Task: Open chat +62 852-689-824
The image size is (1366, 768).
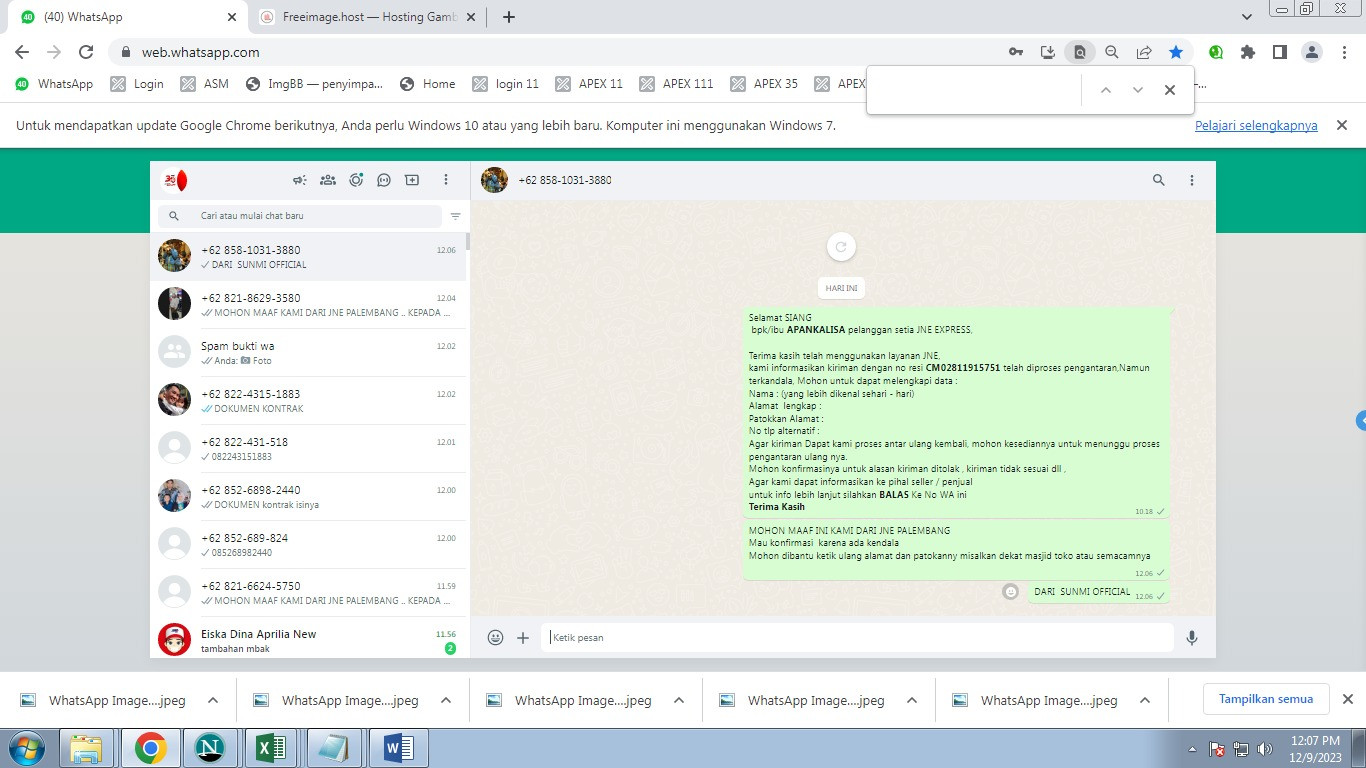Action: point(308,545)
